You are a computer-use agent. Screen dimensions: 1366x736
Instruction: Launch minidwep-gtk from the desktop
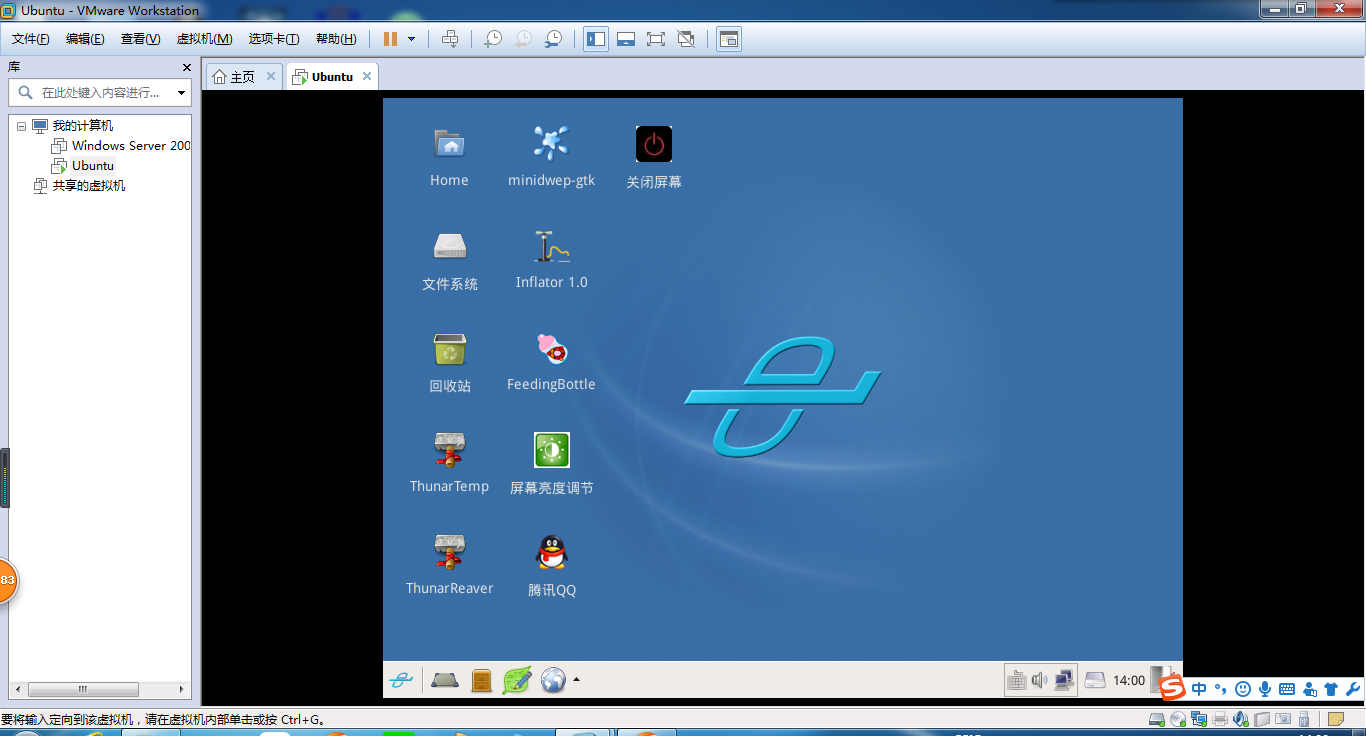click(551, 144)
